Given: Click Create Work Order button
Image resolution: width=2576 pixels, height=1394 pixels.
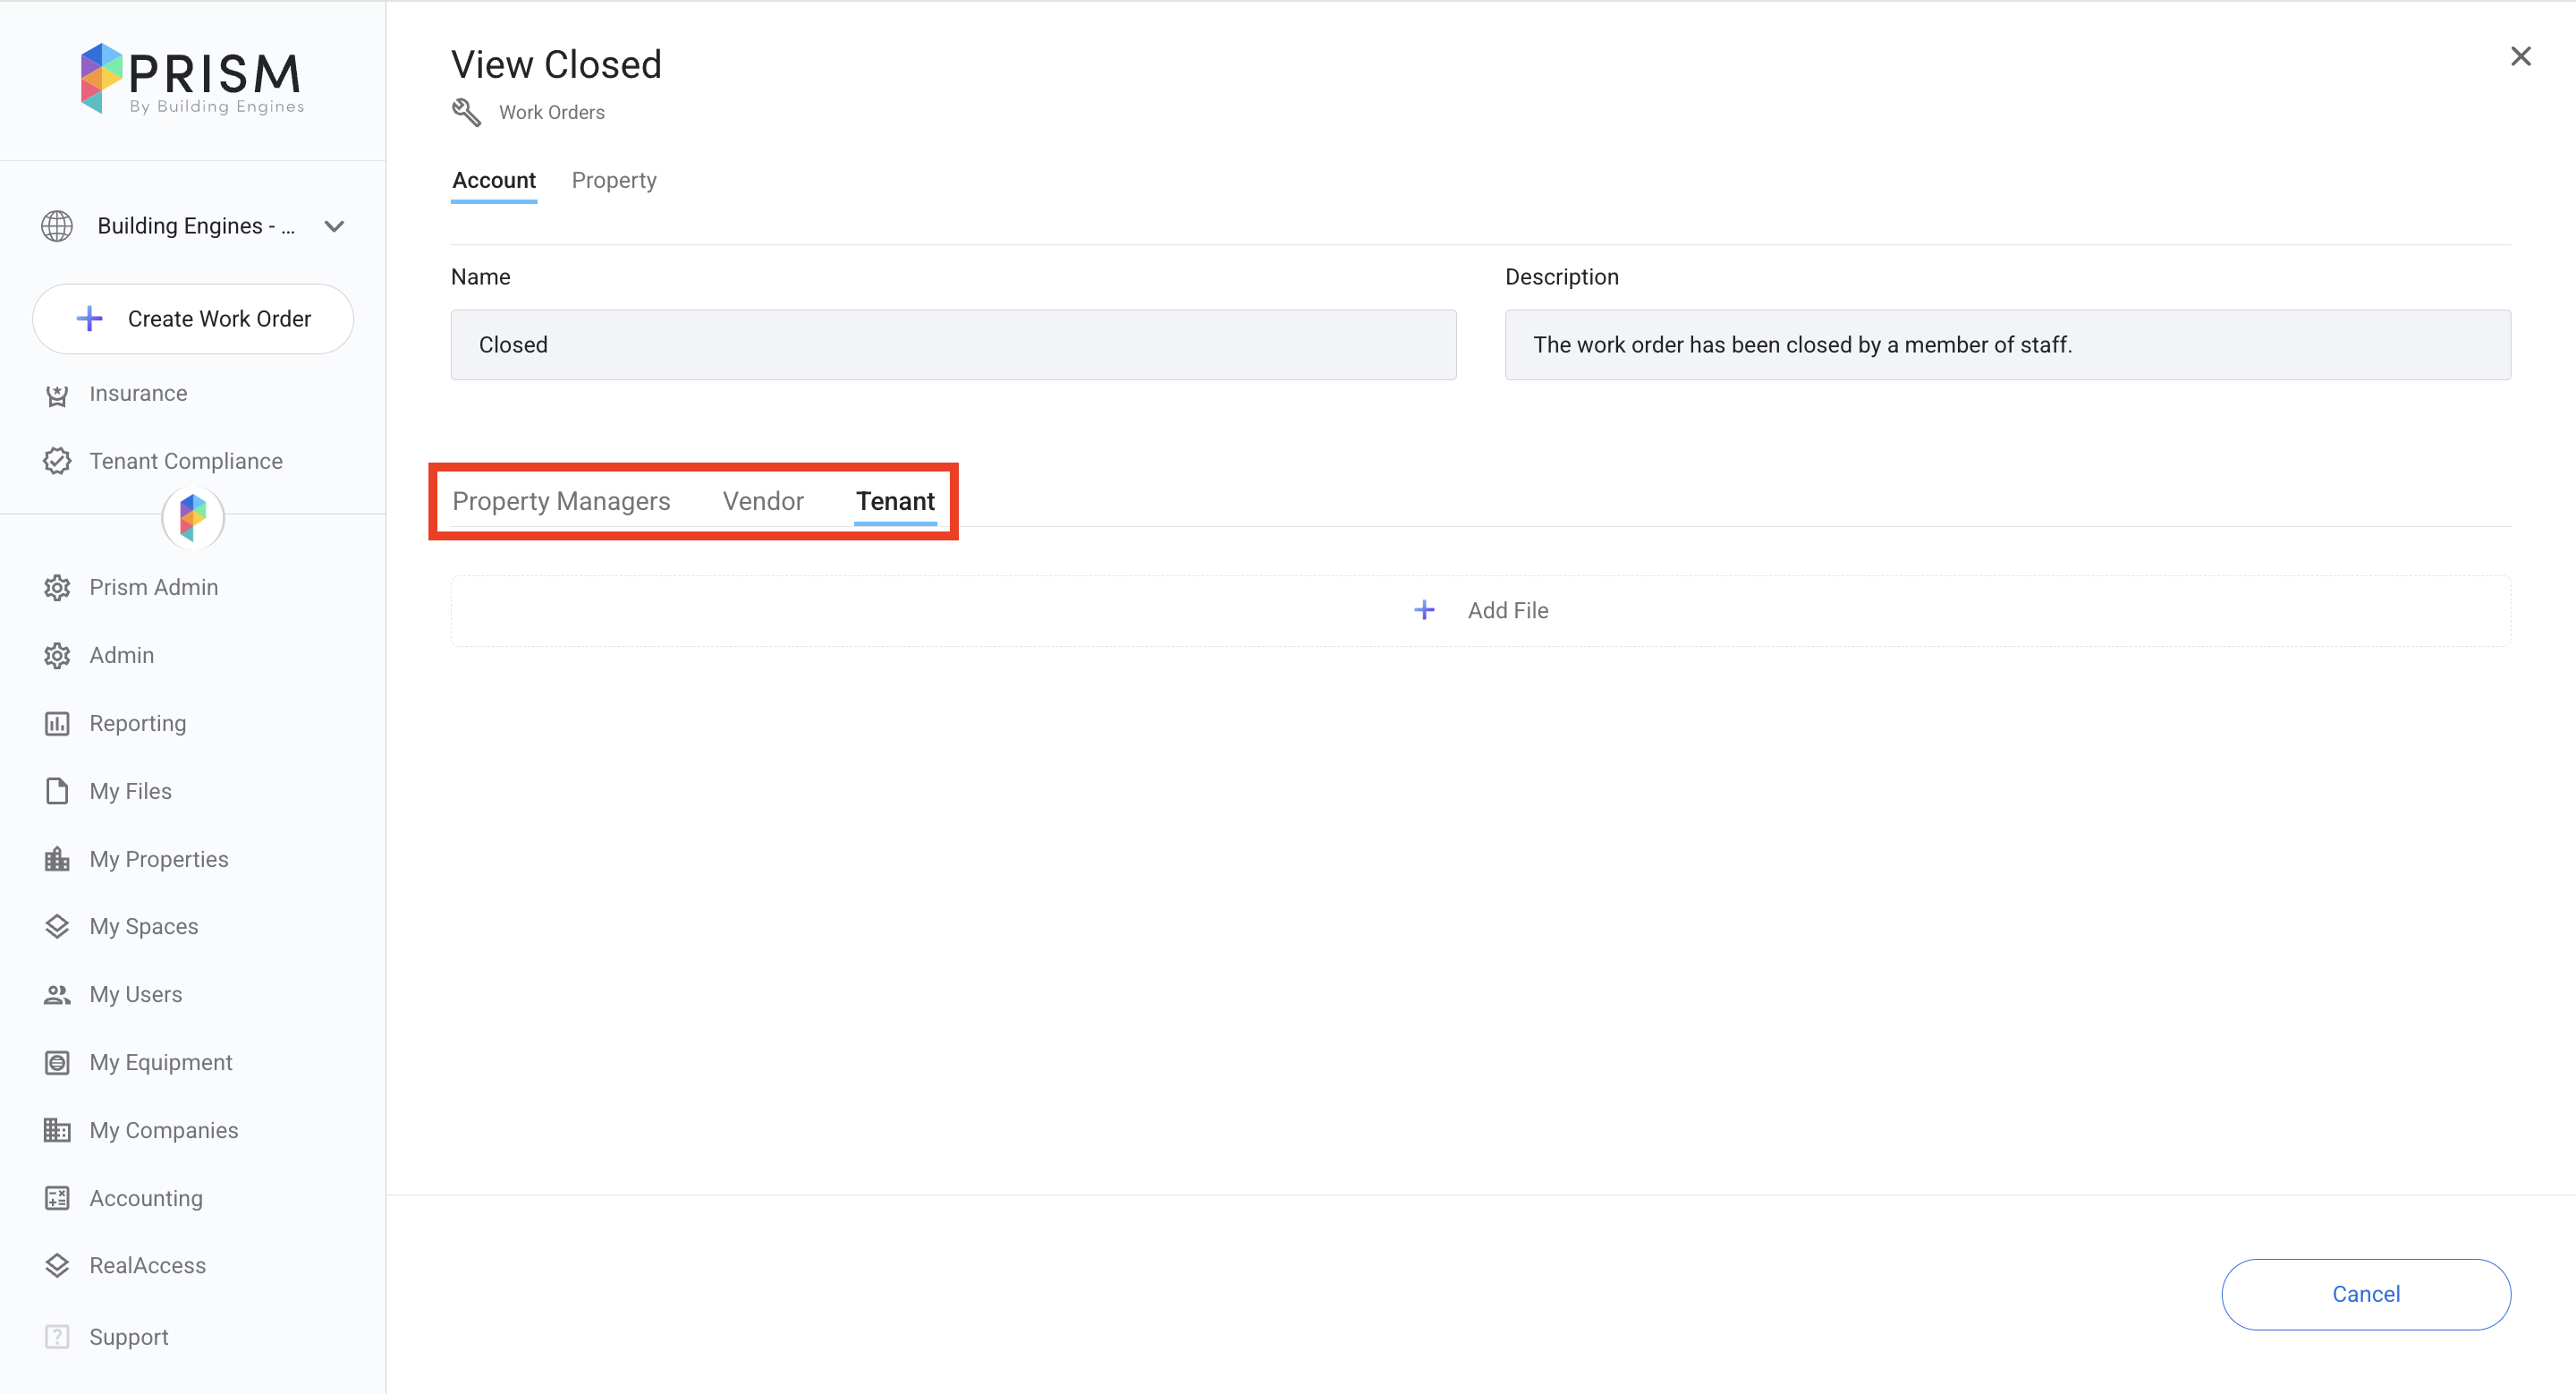Looking at the screenshot, I should [193, 319].
